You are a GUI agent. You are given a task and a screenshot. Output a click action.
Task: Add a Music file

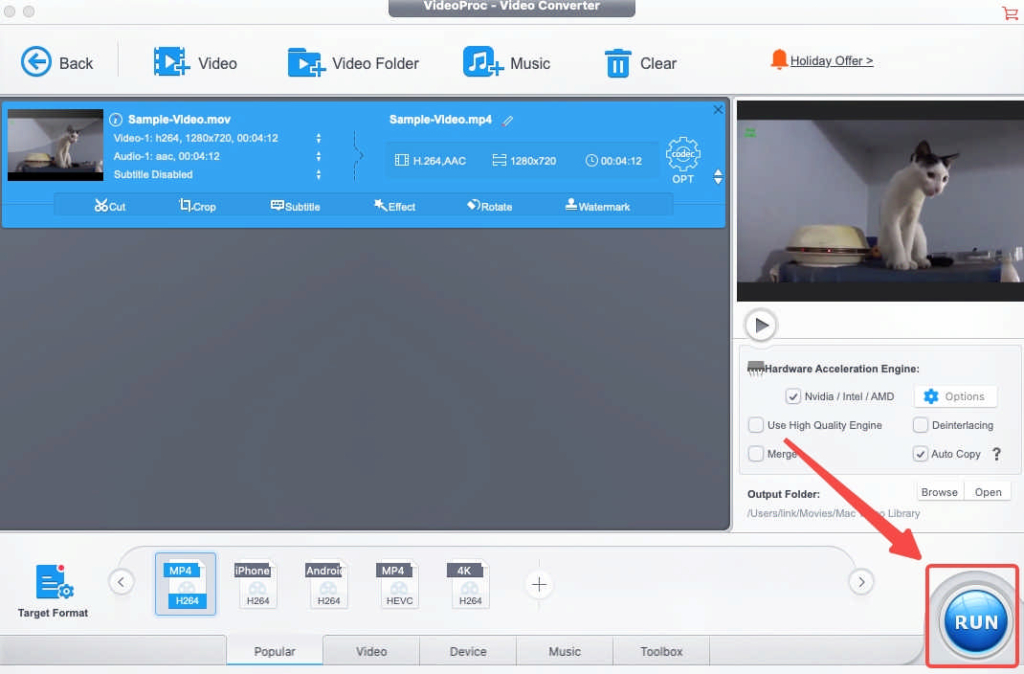point(509,62)
